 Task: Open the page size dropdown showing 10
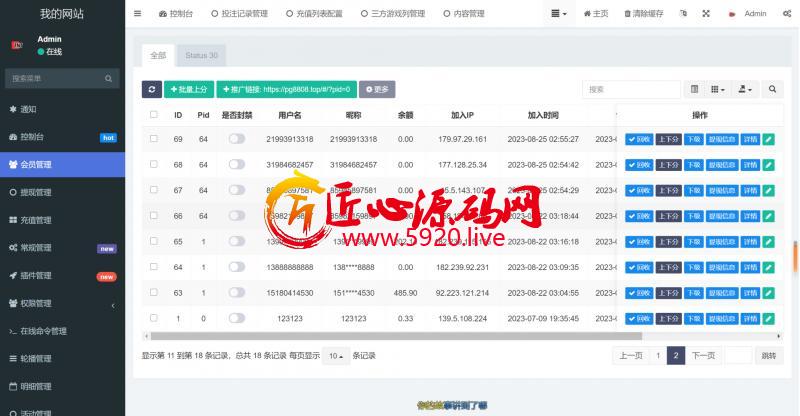pos(336,356)
